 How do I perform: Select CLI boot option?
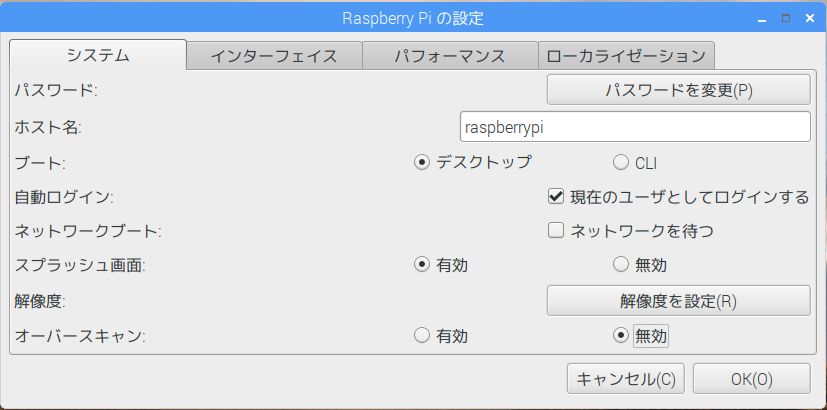coord(636,163)
